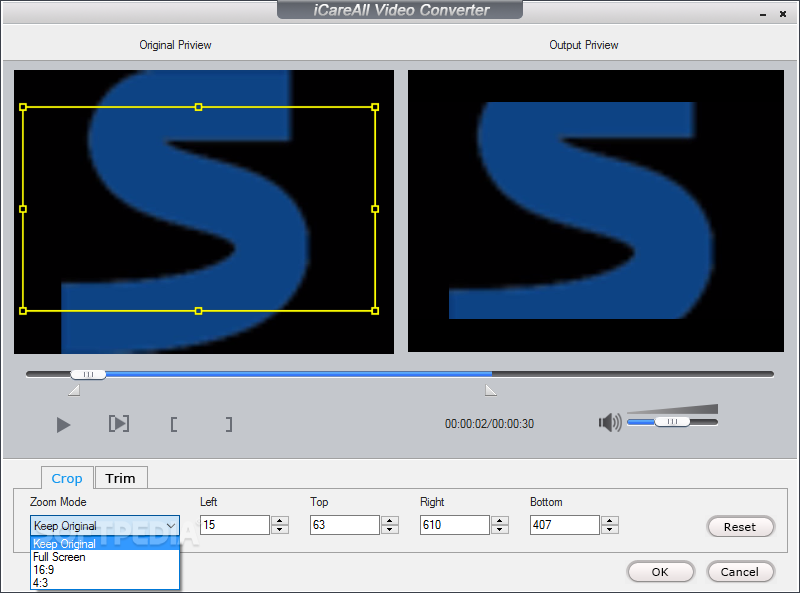Increase the Left crop value
The image size is (800, 593).
point(280,521)
